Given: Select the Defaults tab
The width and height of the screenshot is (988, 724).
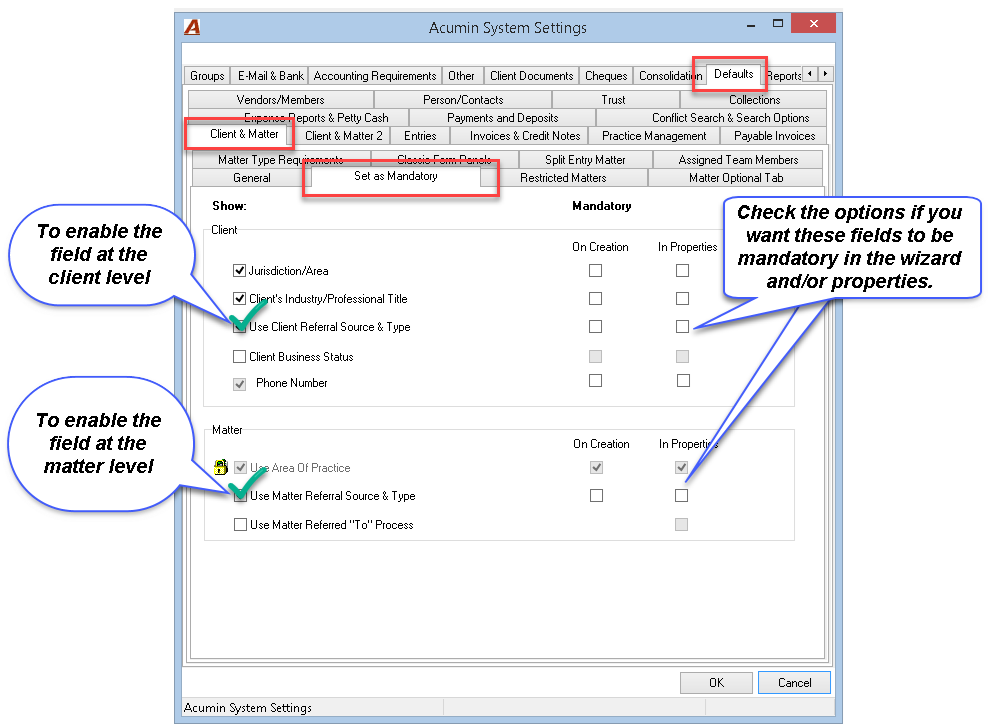Looking at the screenshot, I should (x=733, y=74).
